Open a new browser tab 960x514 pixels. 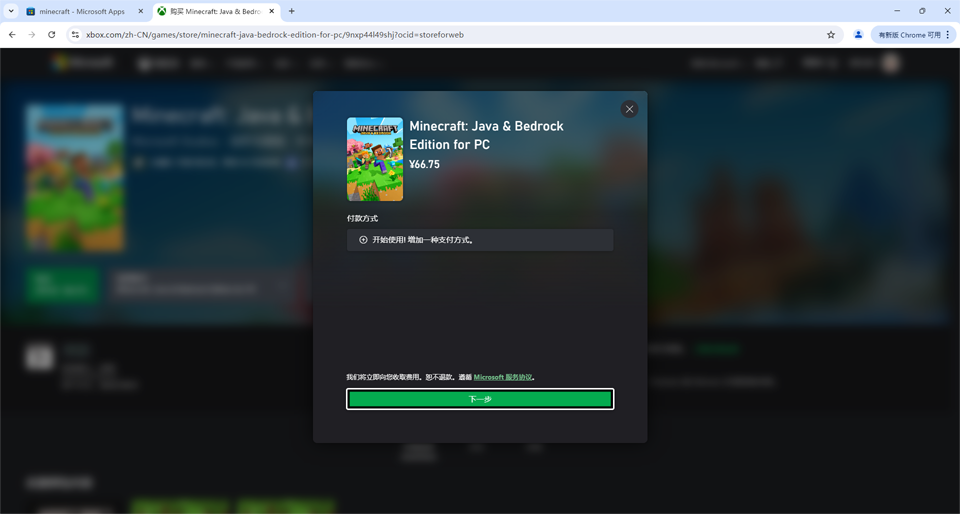pyautogui.click(x=292, y=11)
